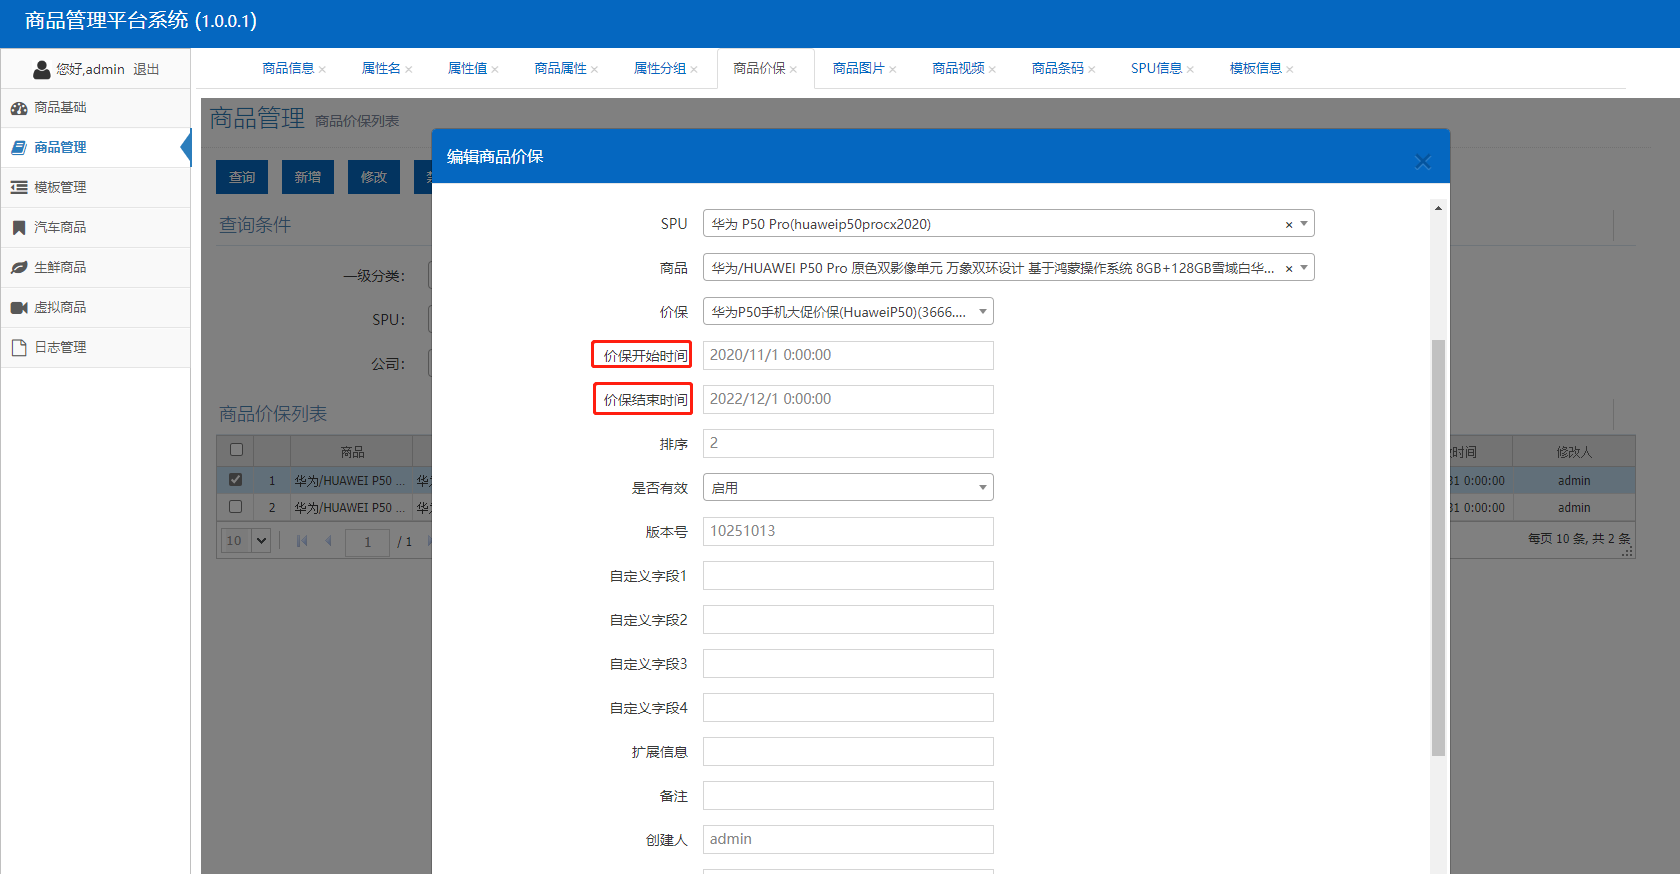Click the 虚拟商品 video camera icon
This screenshot has width=1680, height=874.
pyautogui.click(x=19, y=308)
